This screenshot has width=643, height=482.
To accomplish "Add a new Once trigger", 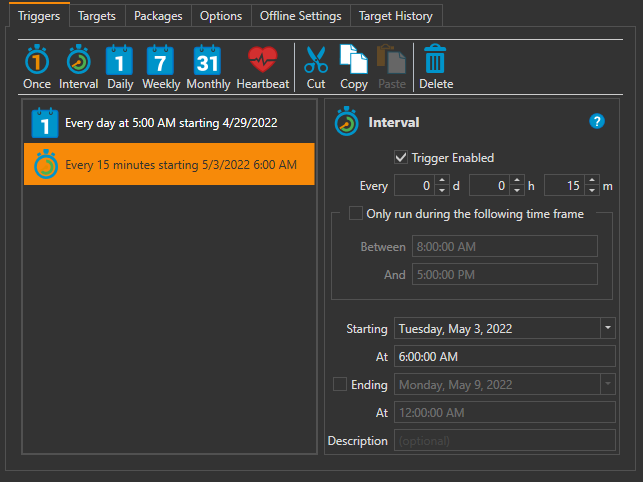I will click(x=37, y=67).
